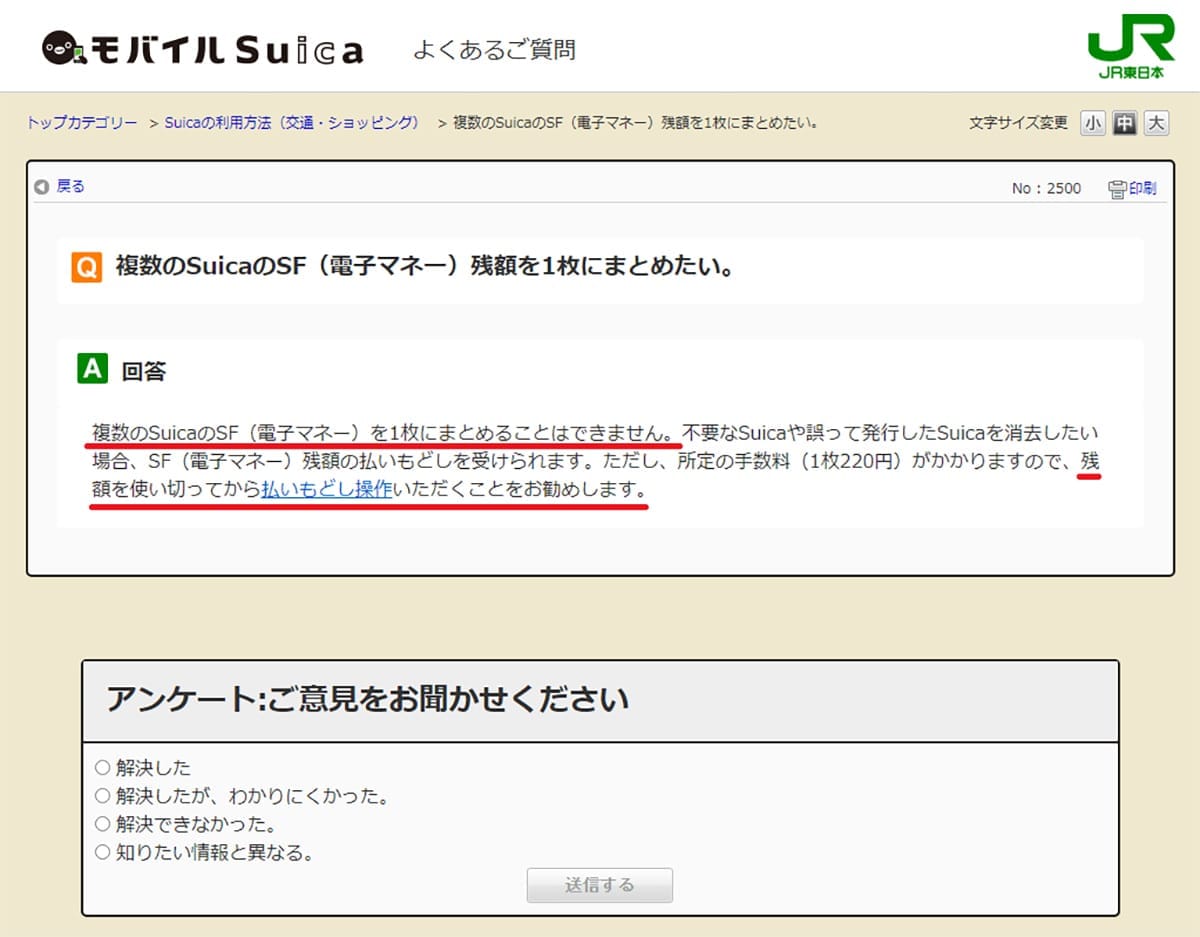The height and width of the screenshot is (937, 1200).
Task: Click the No：2500 article number
Action: click(x=1046, y=188)
